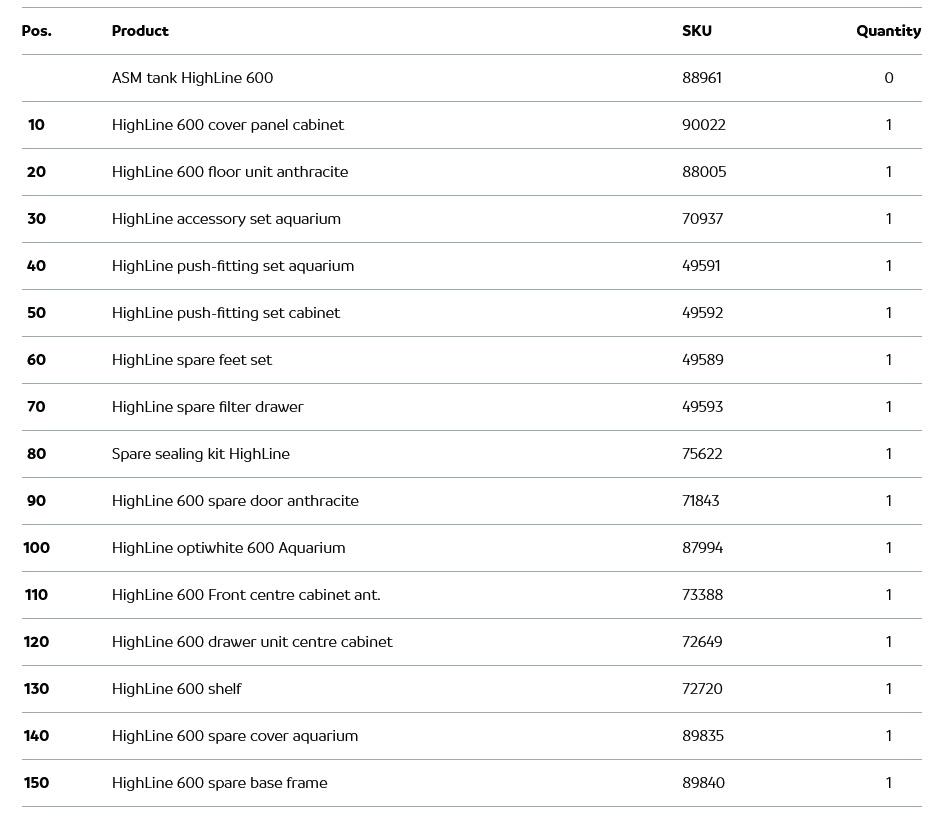The width and height of the screenshot is (935, 813).
Task: Select HighLine 600 spare door anthracite
Action: point(235,501)
